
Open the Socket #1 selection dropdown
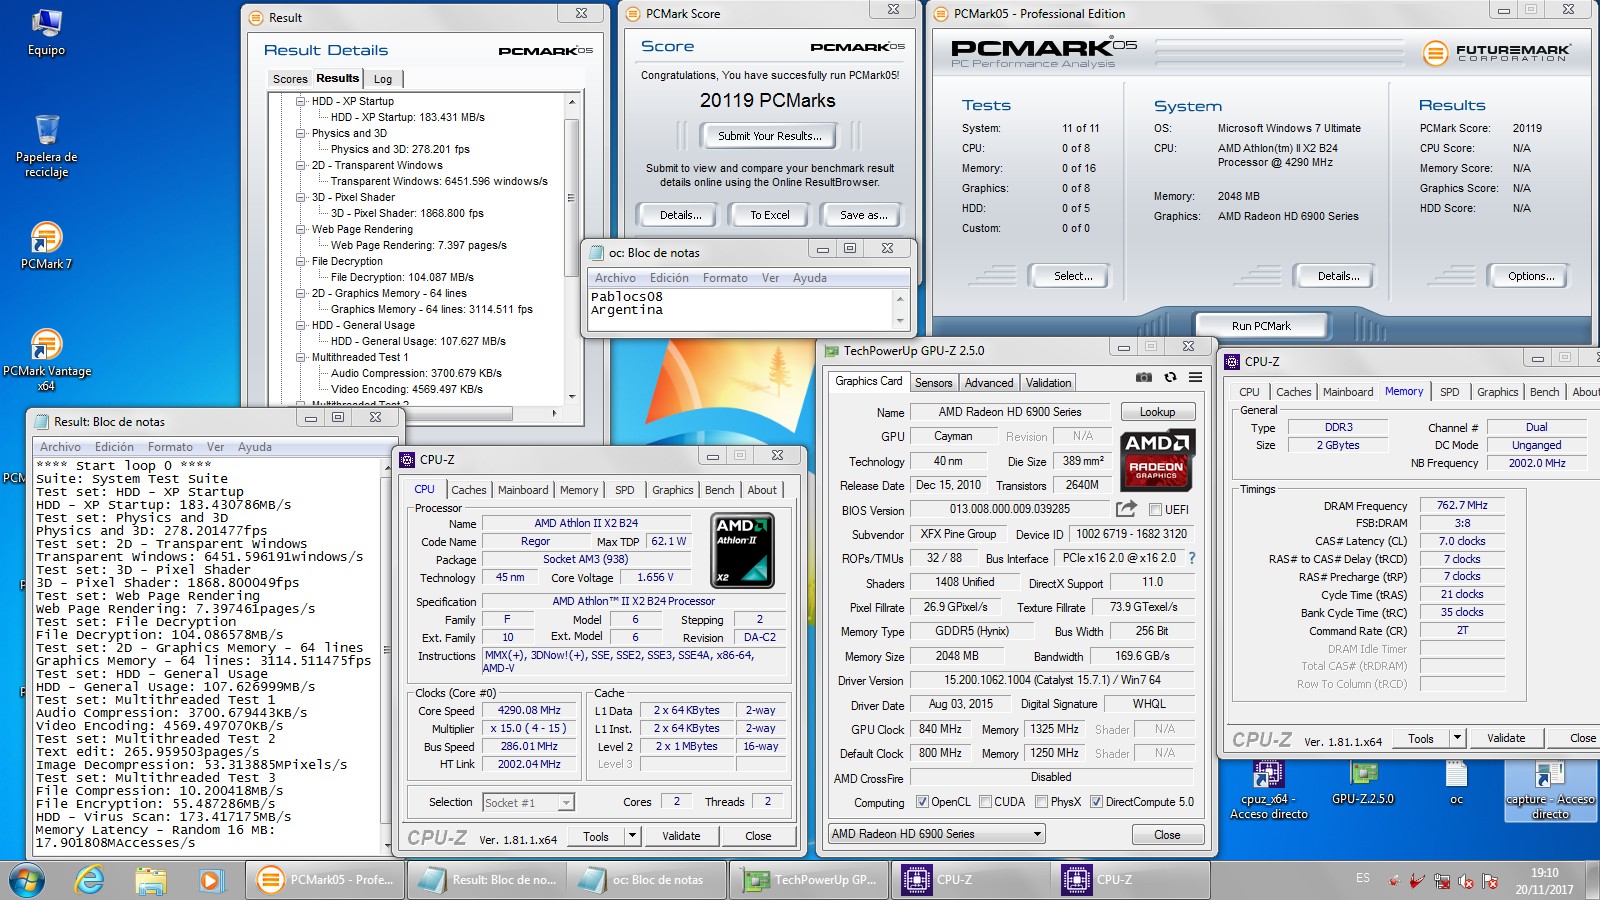(528, 802)
